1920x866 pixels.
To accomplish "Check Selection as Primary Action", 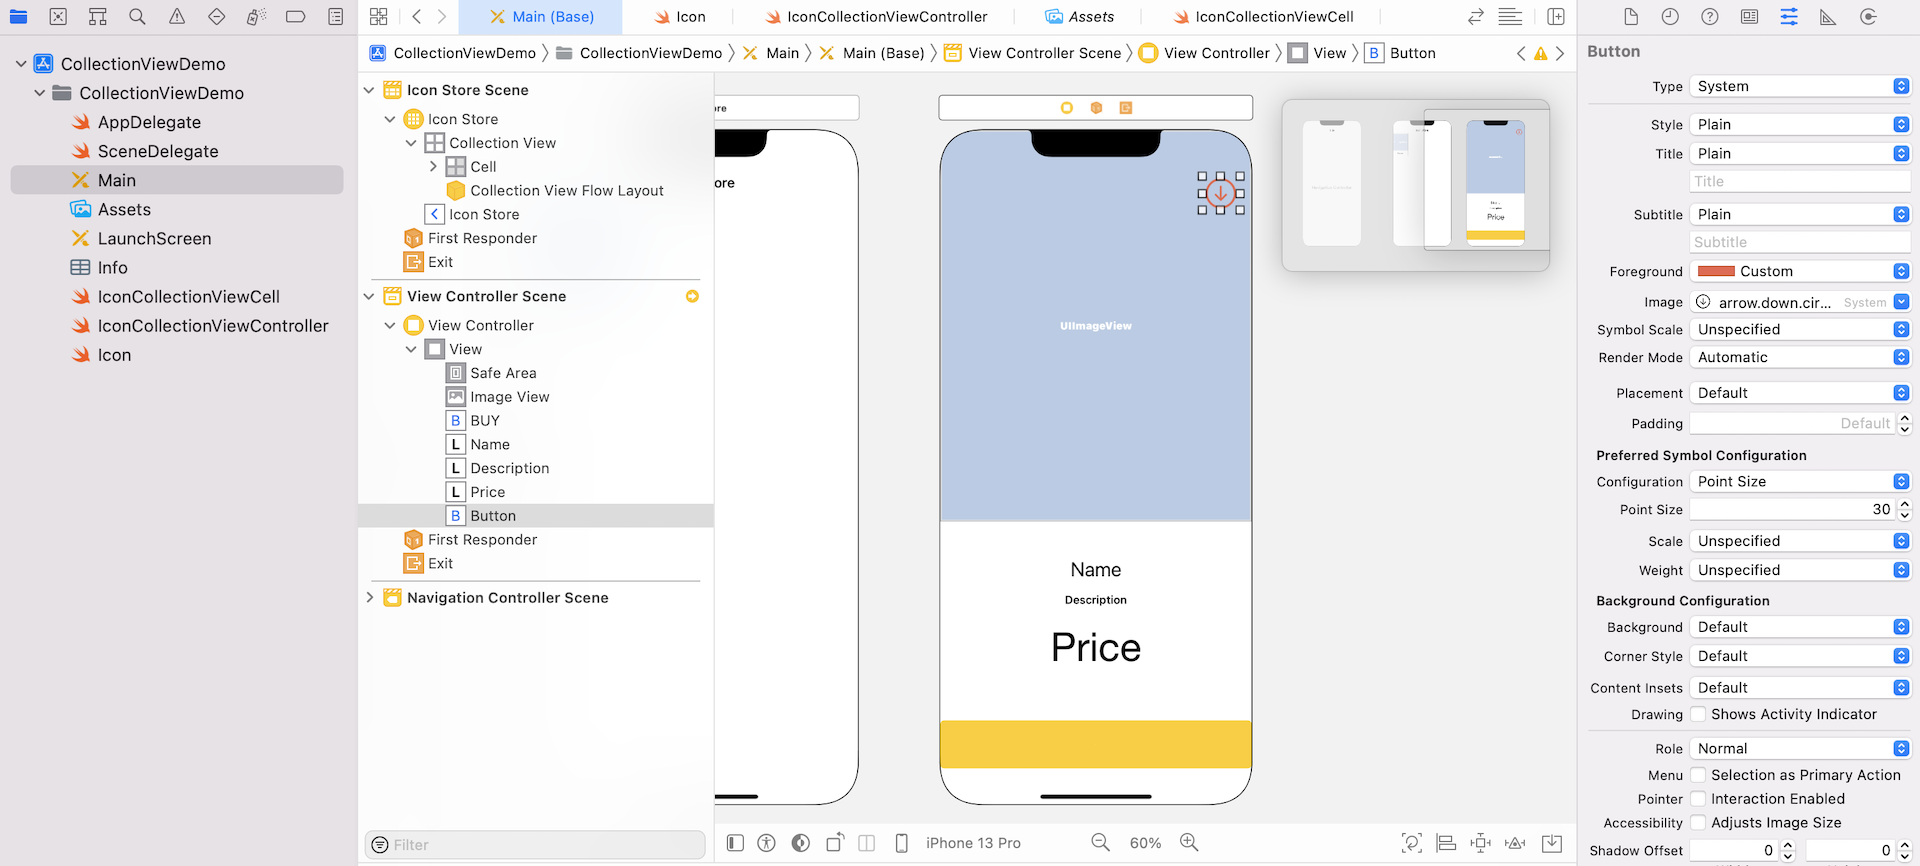I will 1698,775.
